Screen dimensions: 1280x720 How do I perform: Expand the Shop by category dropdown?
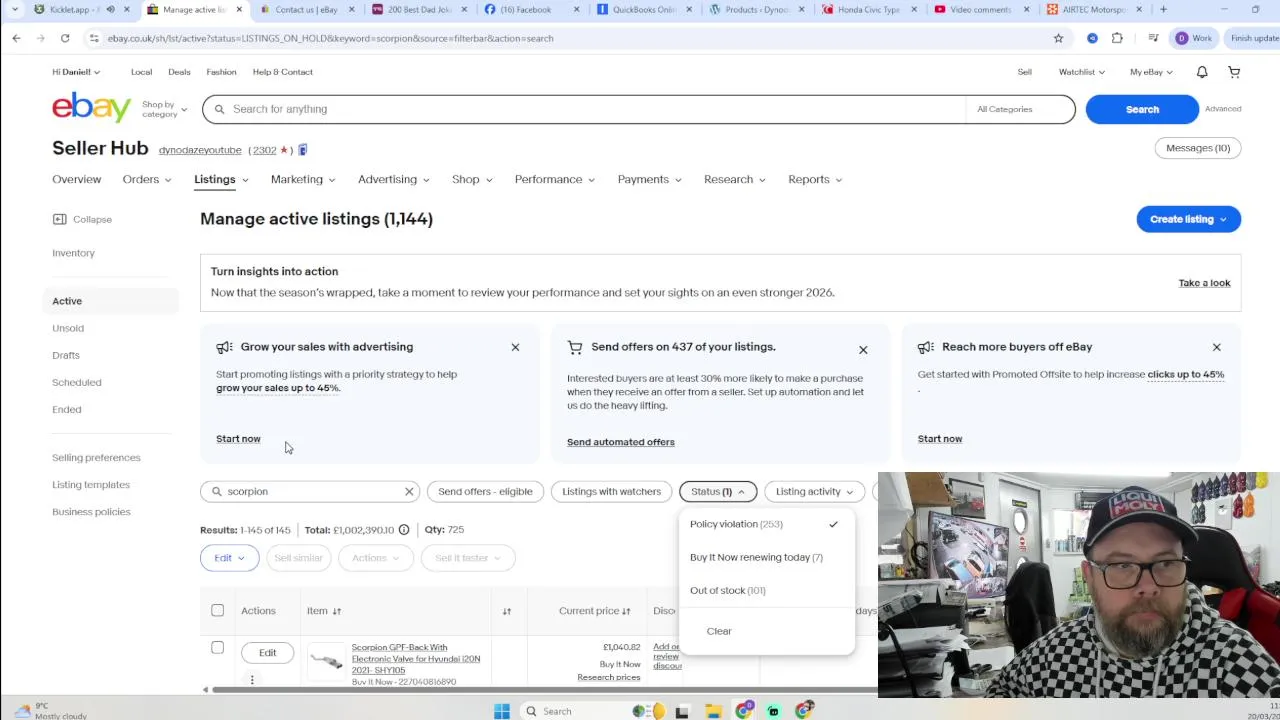164,109
